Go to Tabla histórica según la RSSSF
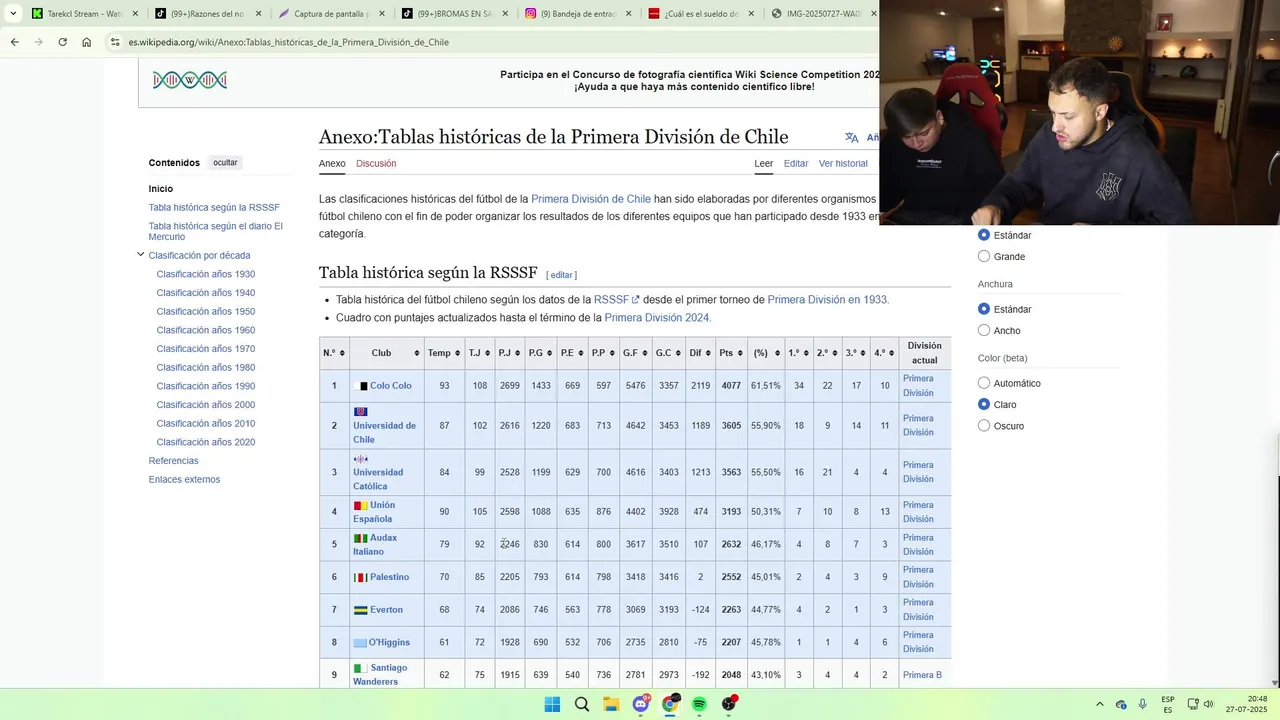Image resolution: width=1280 pixels, height=720 pixels. click(x=214, y=208)
